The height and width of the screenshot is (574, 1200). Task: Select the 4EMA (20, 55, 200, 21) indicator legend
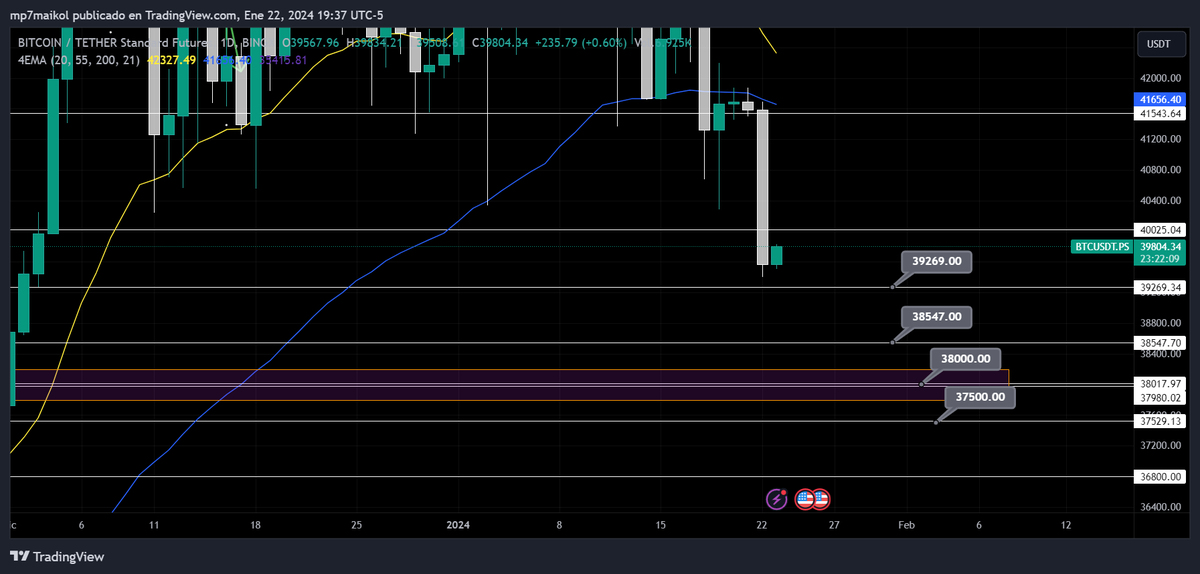click(79, 60)
